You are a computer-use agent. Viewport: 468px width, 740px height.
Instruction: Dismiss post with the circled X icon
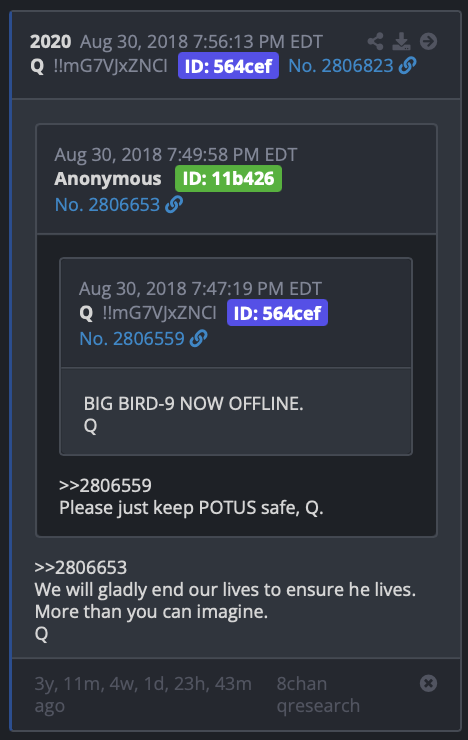click(428, 683)
